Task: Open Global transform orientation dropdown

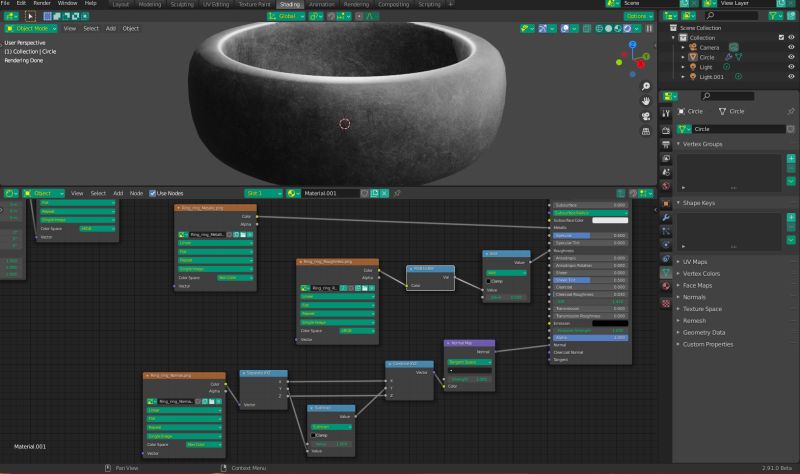Action: [286, 16]
